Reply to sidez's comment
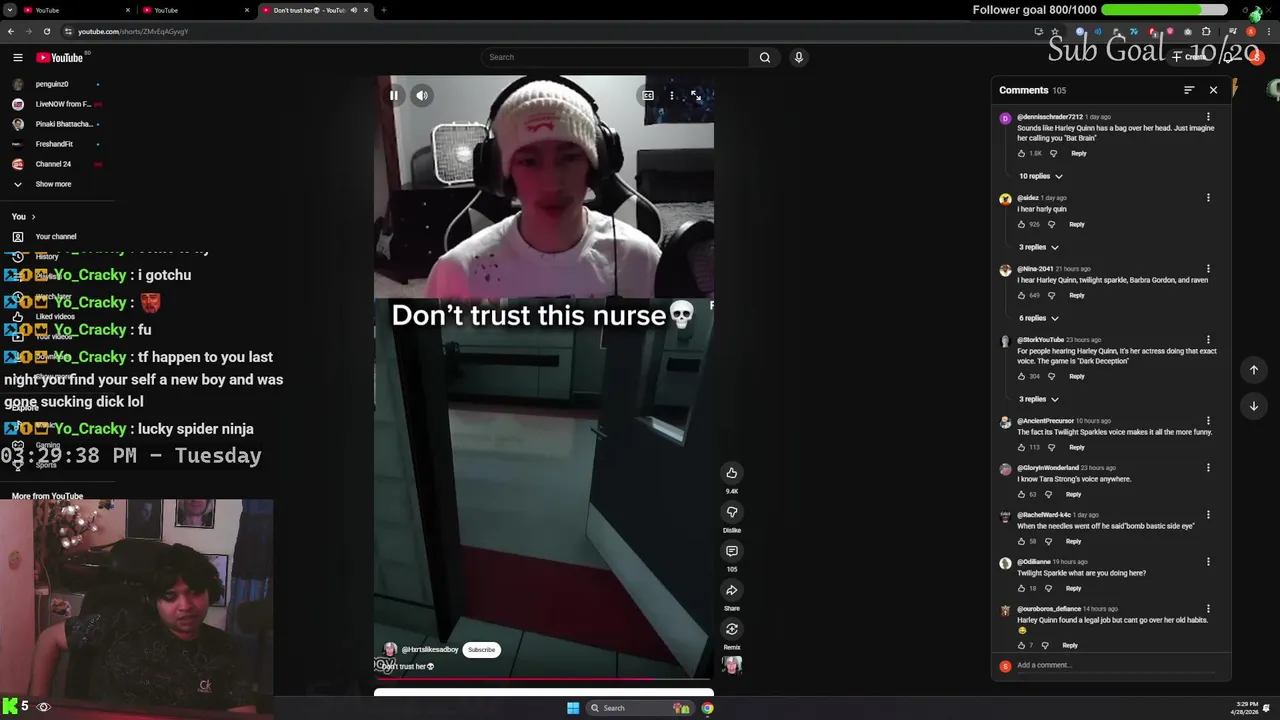 click(x=1076, y=224)
